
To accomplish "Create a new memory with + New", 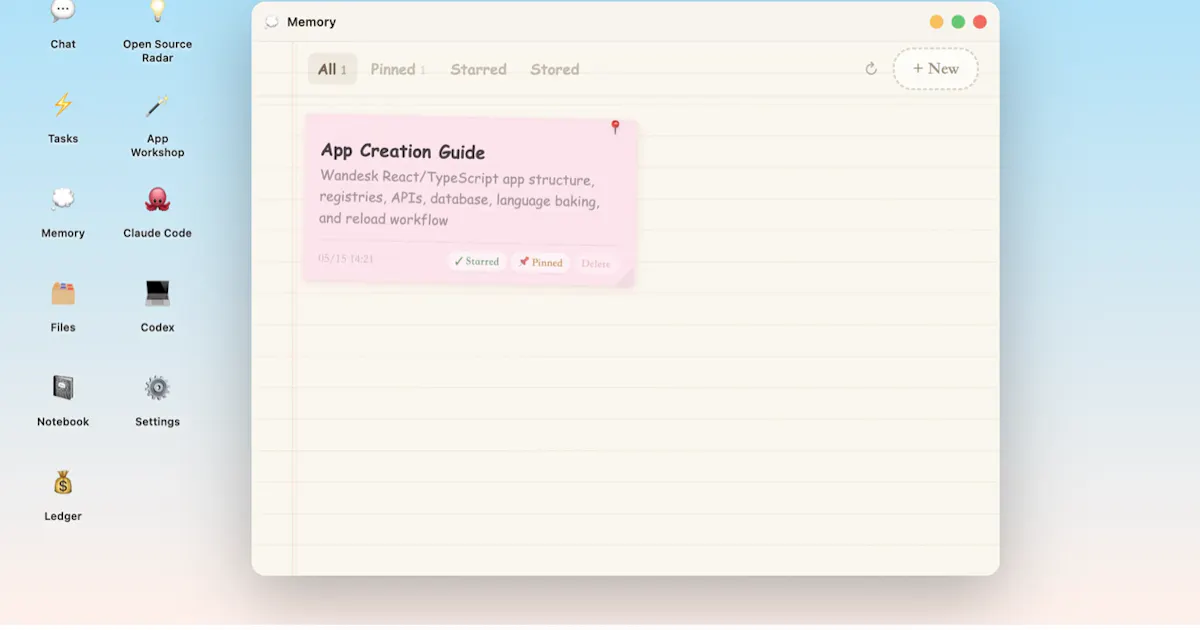I will tap(935, 69).
